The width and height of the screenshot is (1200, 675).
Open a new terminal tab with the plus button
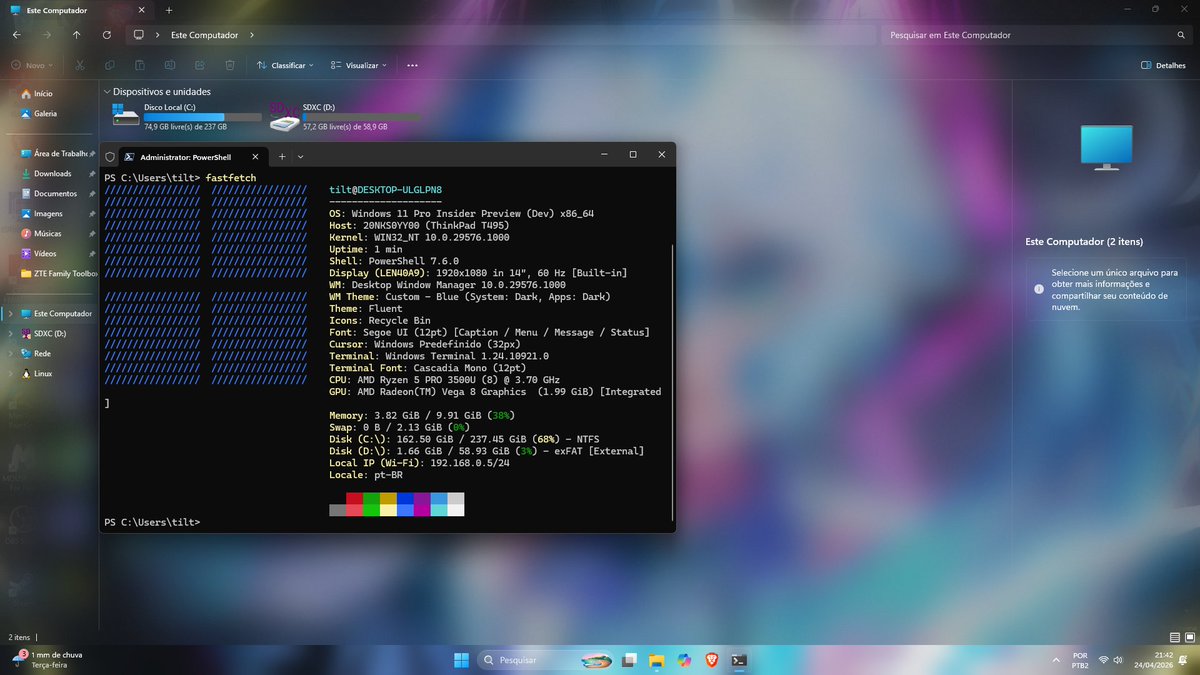tap(281, 156)
